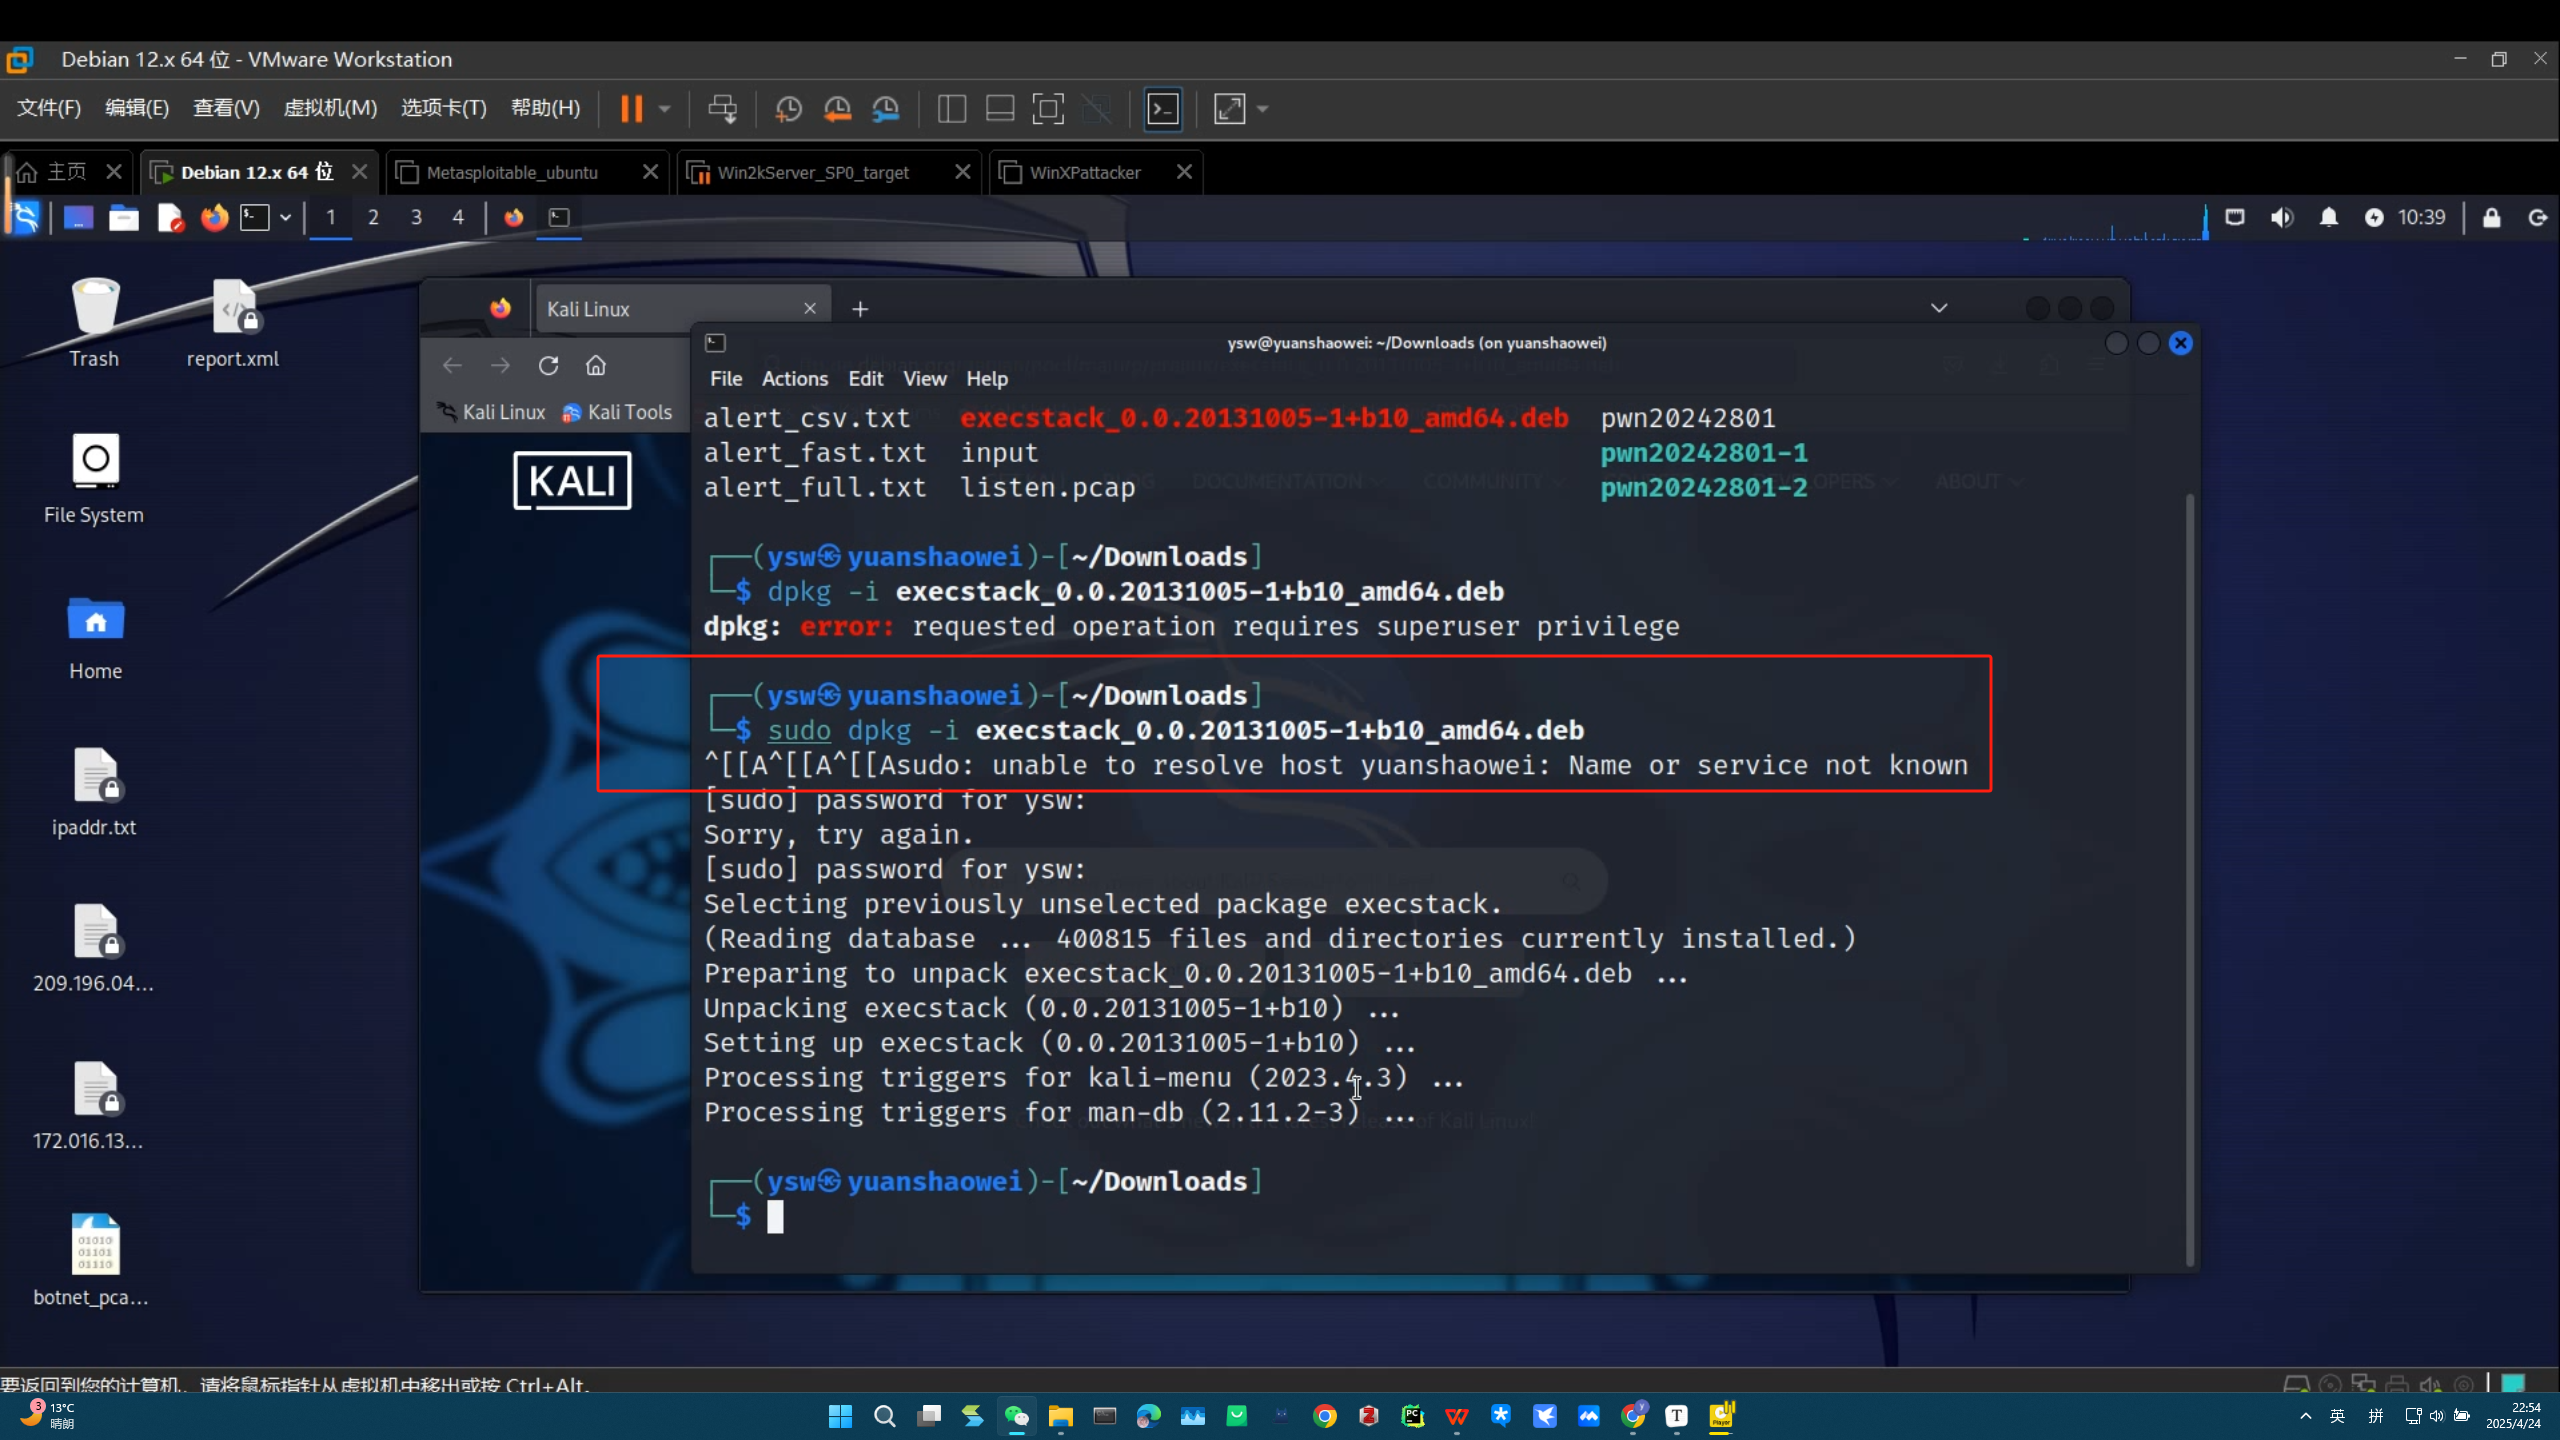Expand the terminal launcher dropdown arrow

click(x=286, y=217)
